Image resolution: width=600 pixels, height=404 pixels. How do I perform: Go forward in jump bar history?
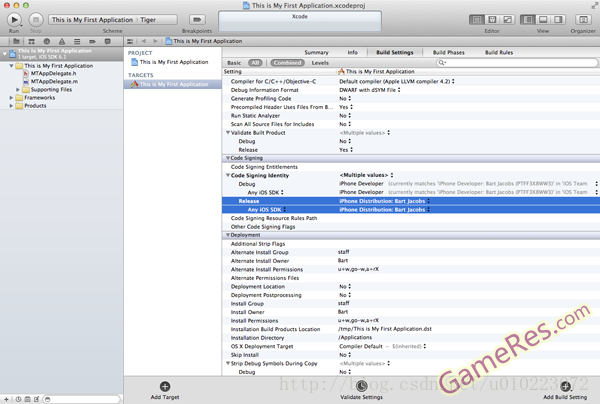[x=155, y=41]
